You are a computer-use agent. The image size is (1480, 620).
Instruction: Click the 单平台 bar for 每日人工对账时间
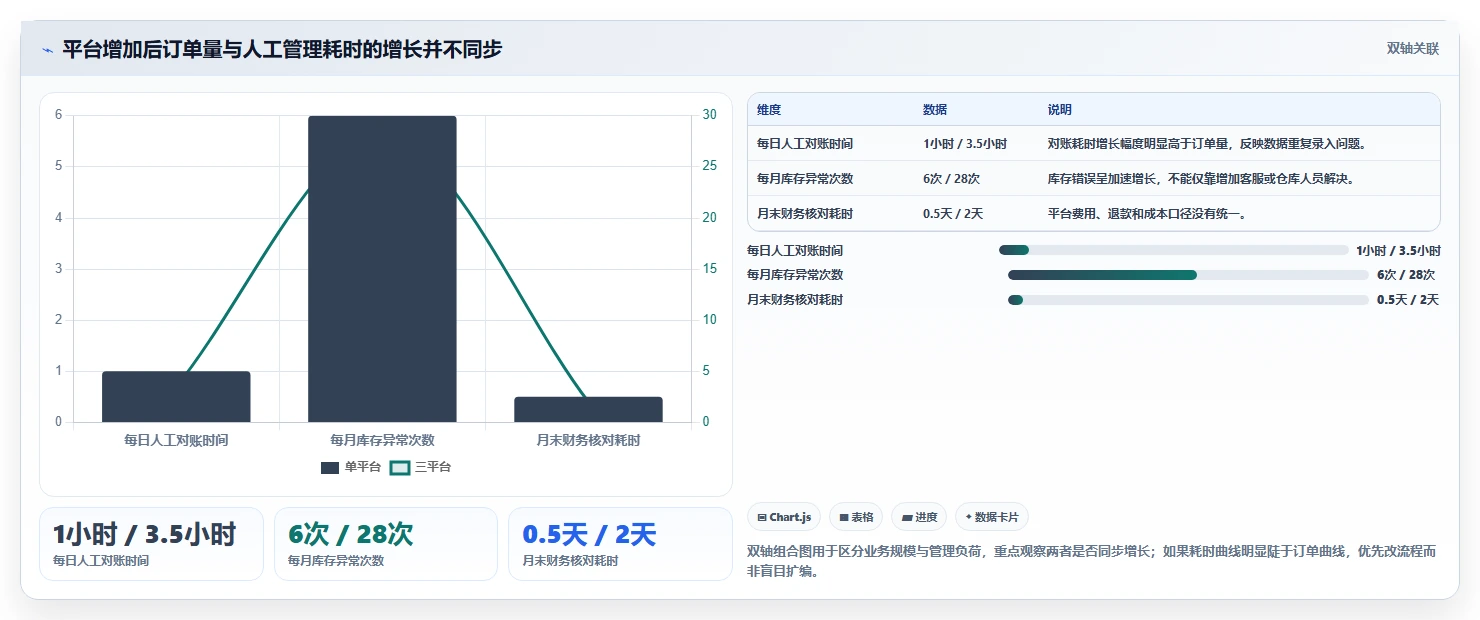(176, 397)
